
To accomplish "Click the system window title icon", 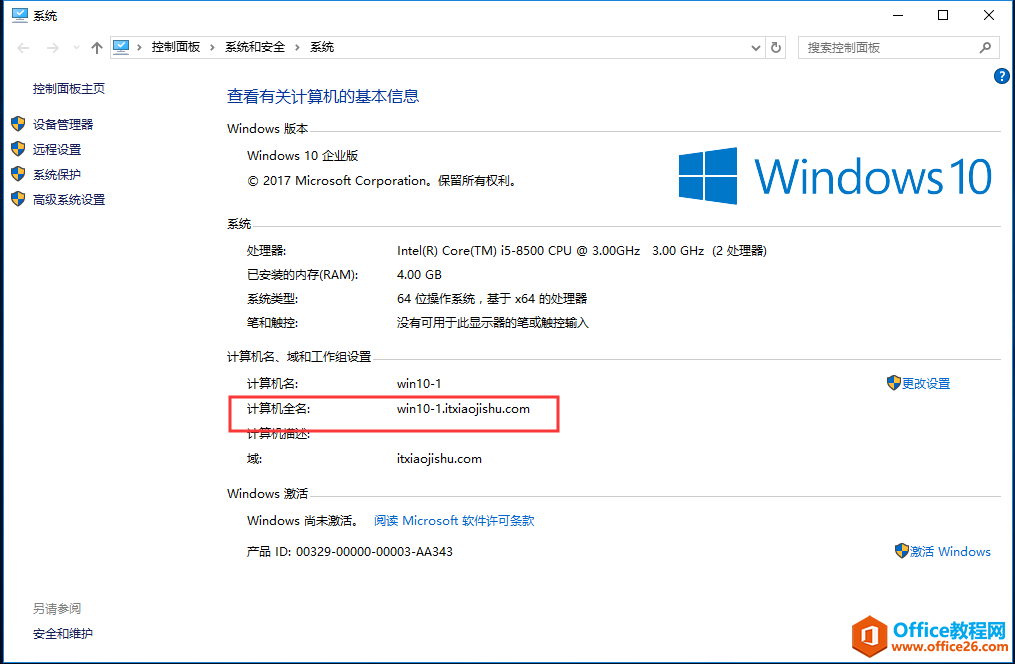I will (20, 15).
